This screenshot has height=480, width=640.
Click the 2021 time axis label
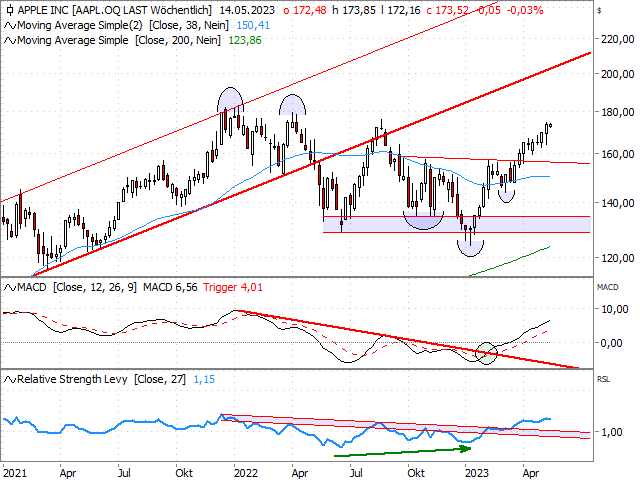[x=15, y=473]
